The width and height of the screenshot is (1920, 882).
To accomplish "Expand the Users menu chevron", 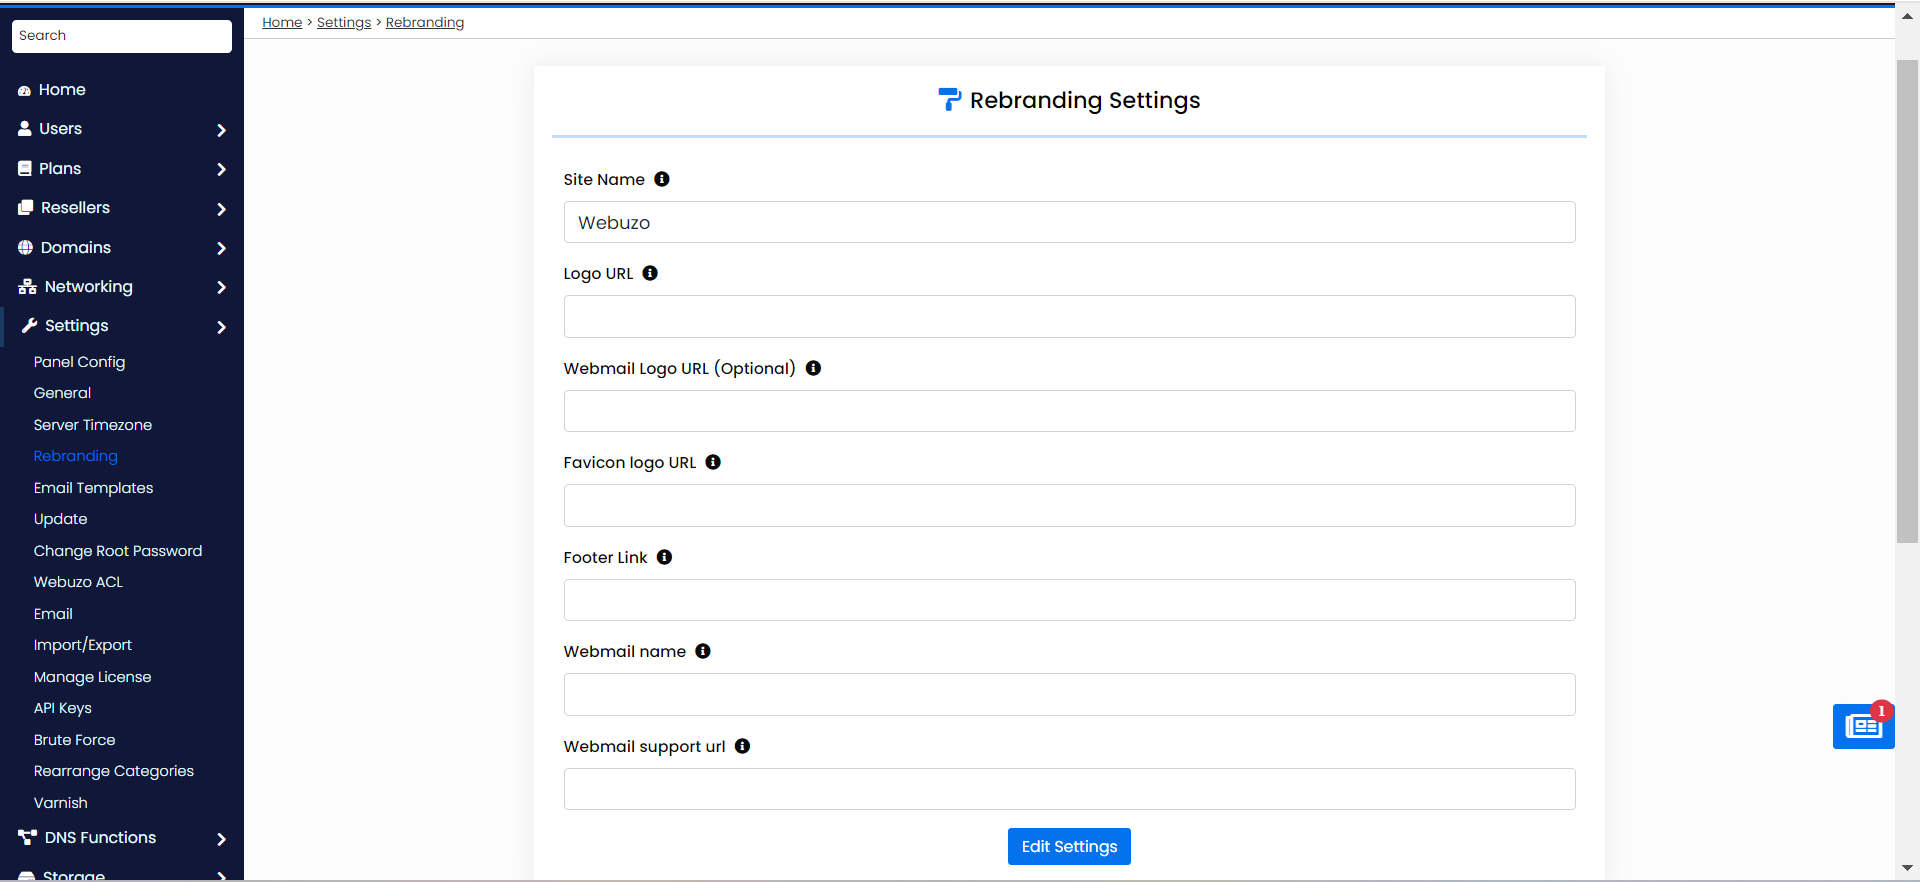I will pyautogui.click(x=221, y=130).
